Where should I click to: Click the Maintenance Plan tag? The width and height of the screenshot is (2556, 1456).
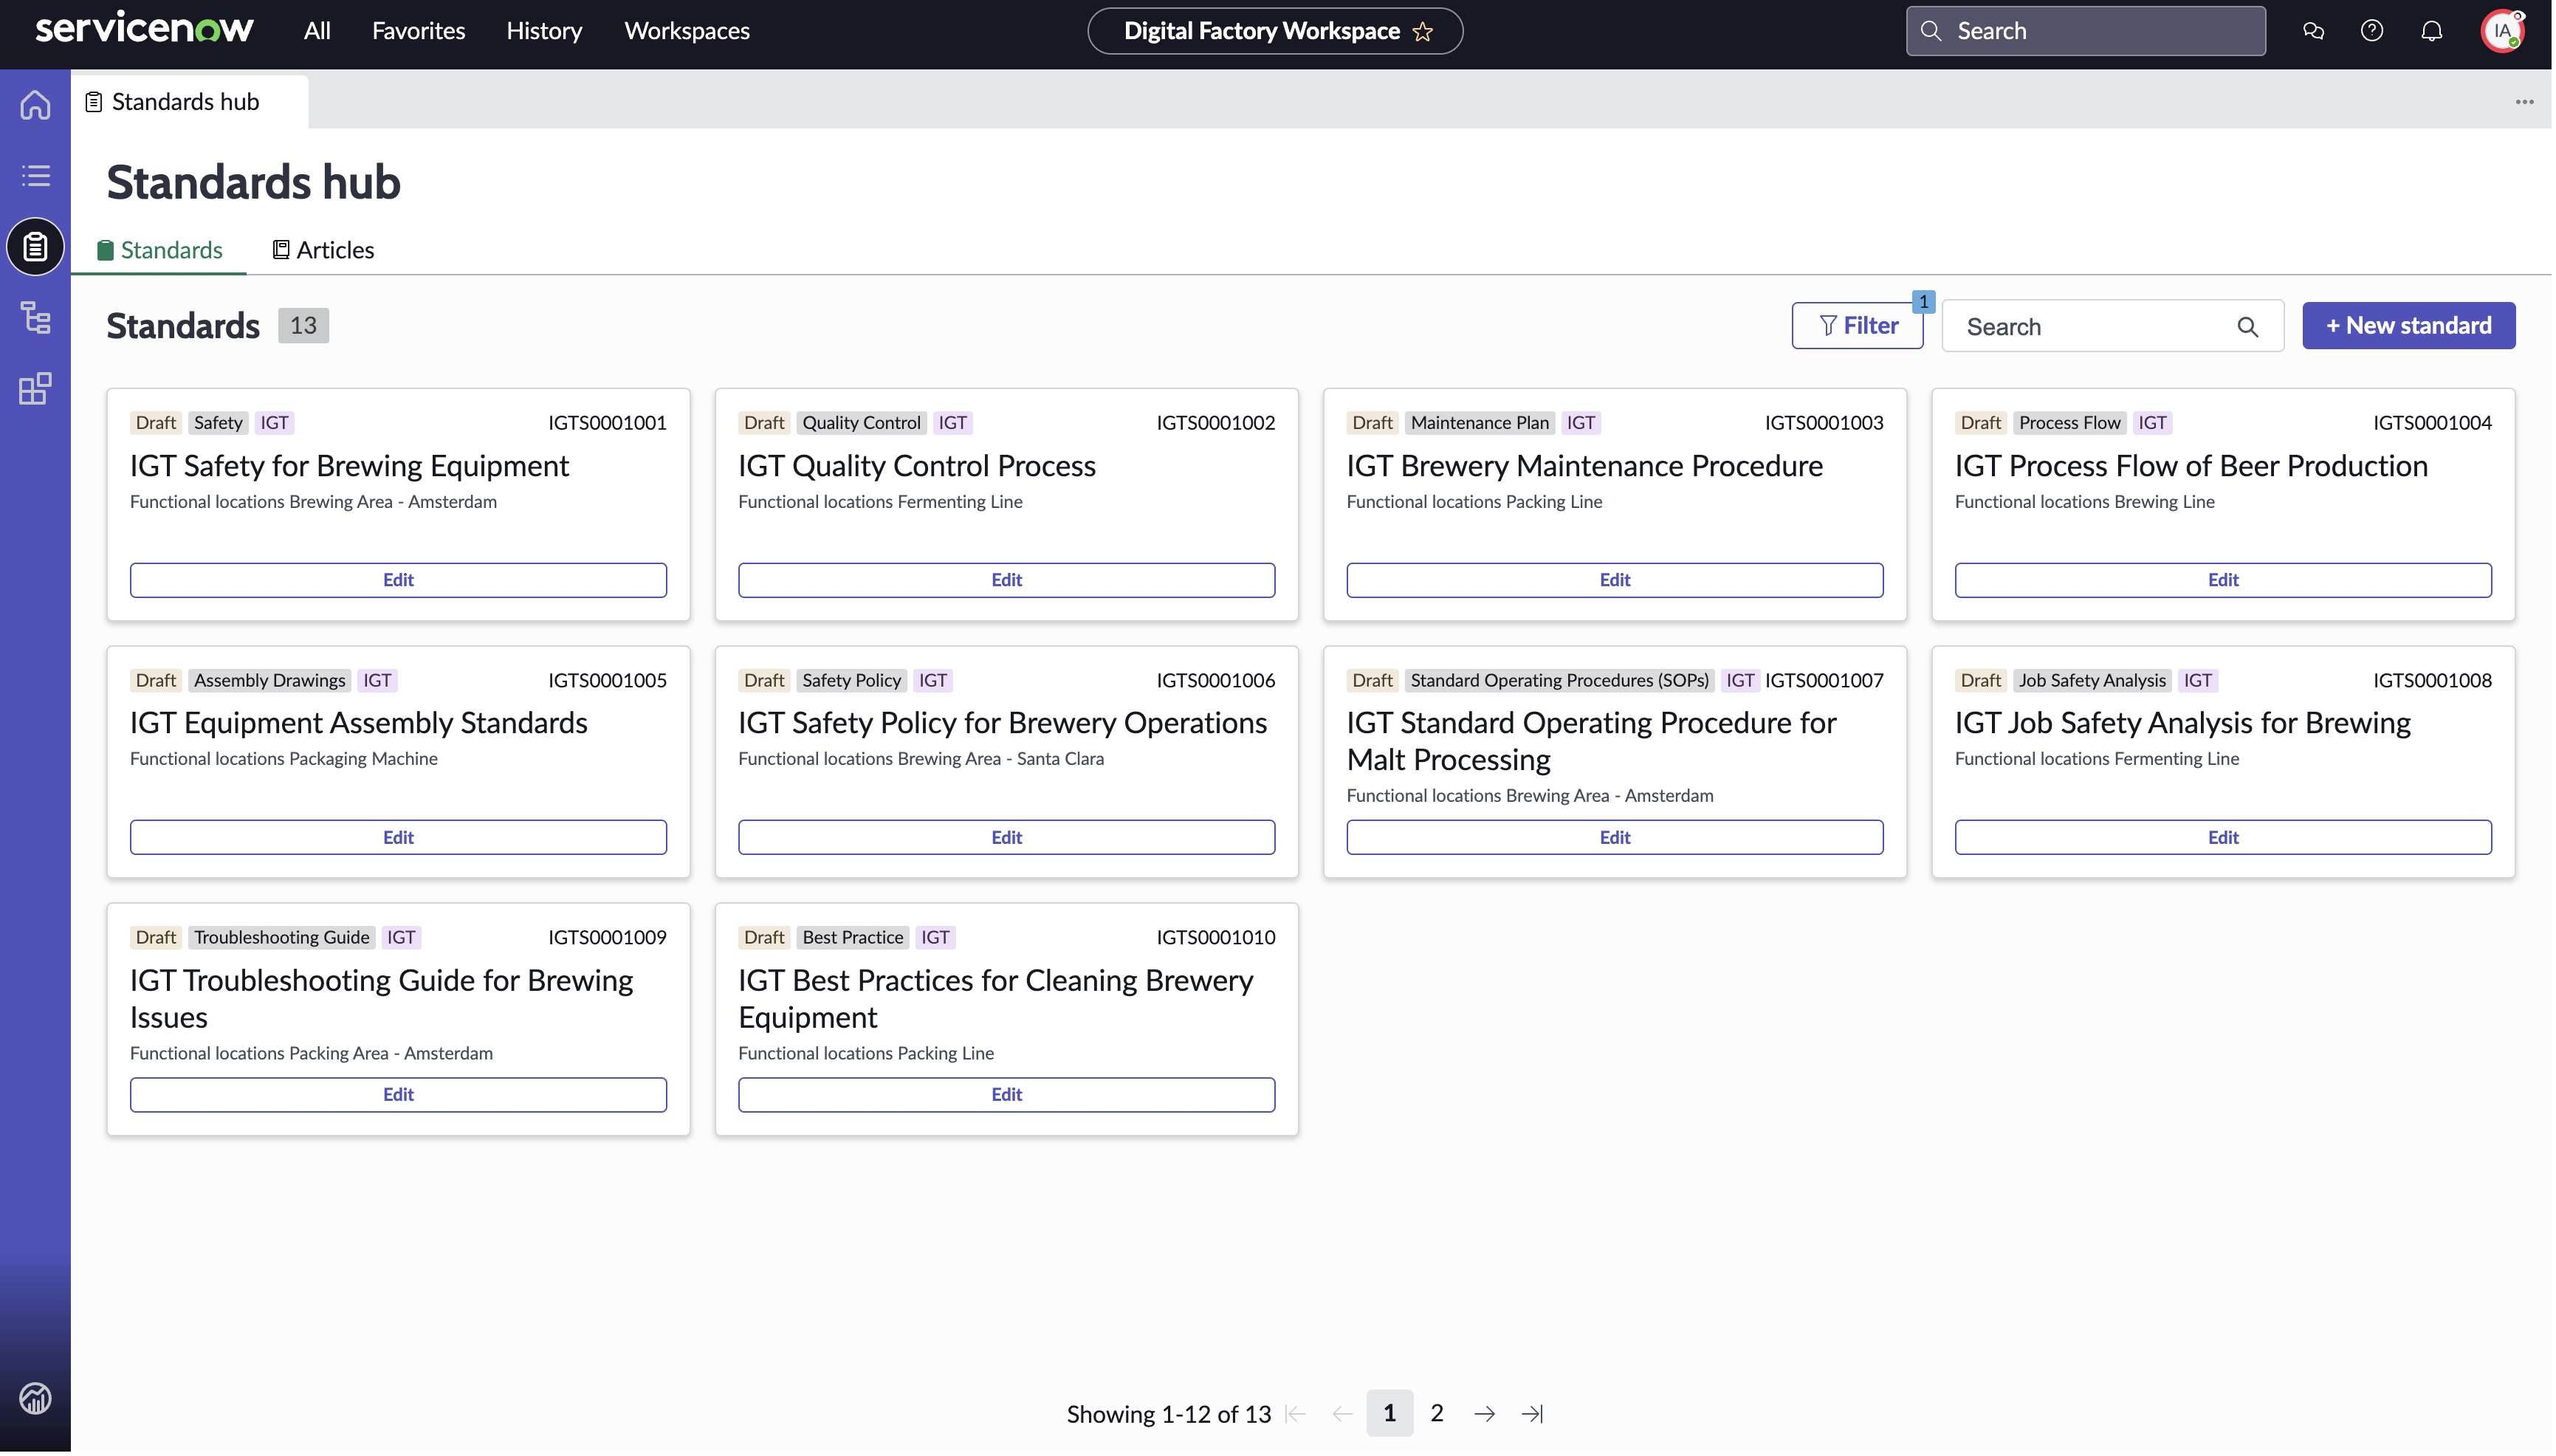coord(1479,423)
